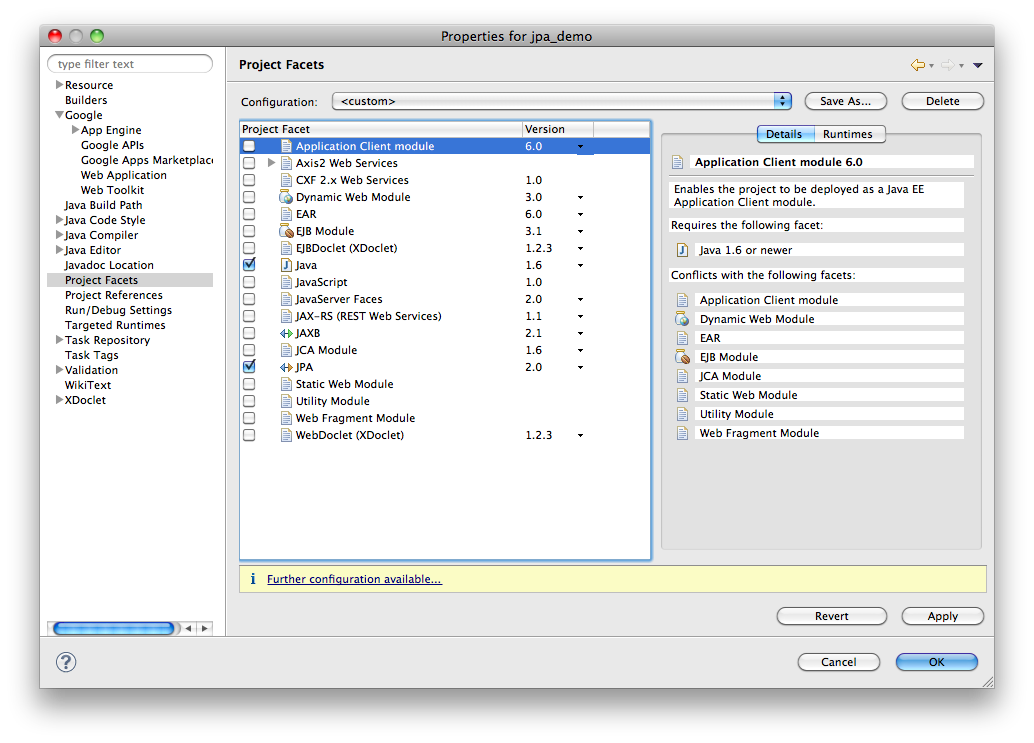1034x743 pixels.
Task: Click the JPA facet icon
Action: pos(286,367)
